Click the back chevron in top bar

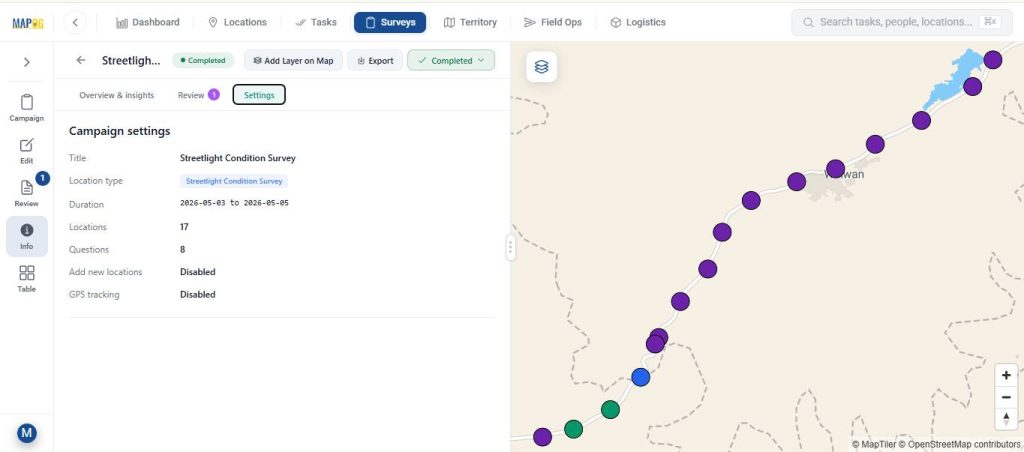(x=75, y=22)
